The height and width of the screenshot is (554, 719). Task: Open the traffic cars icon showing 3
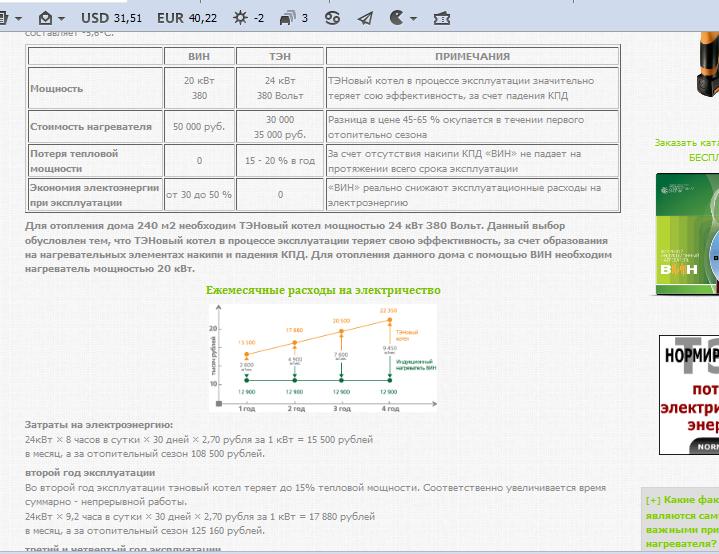click(x=293, y=18)
